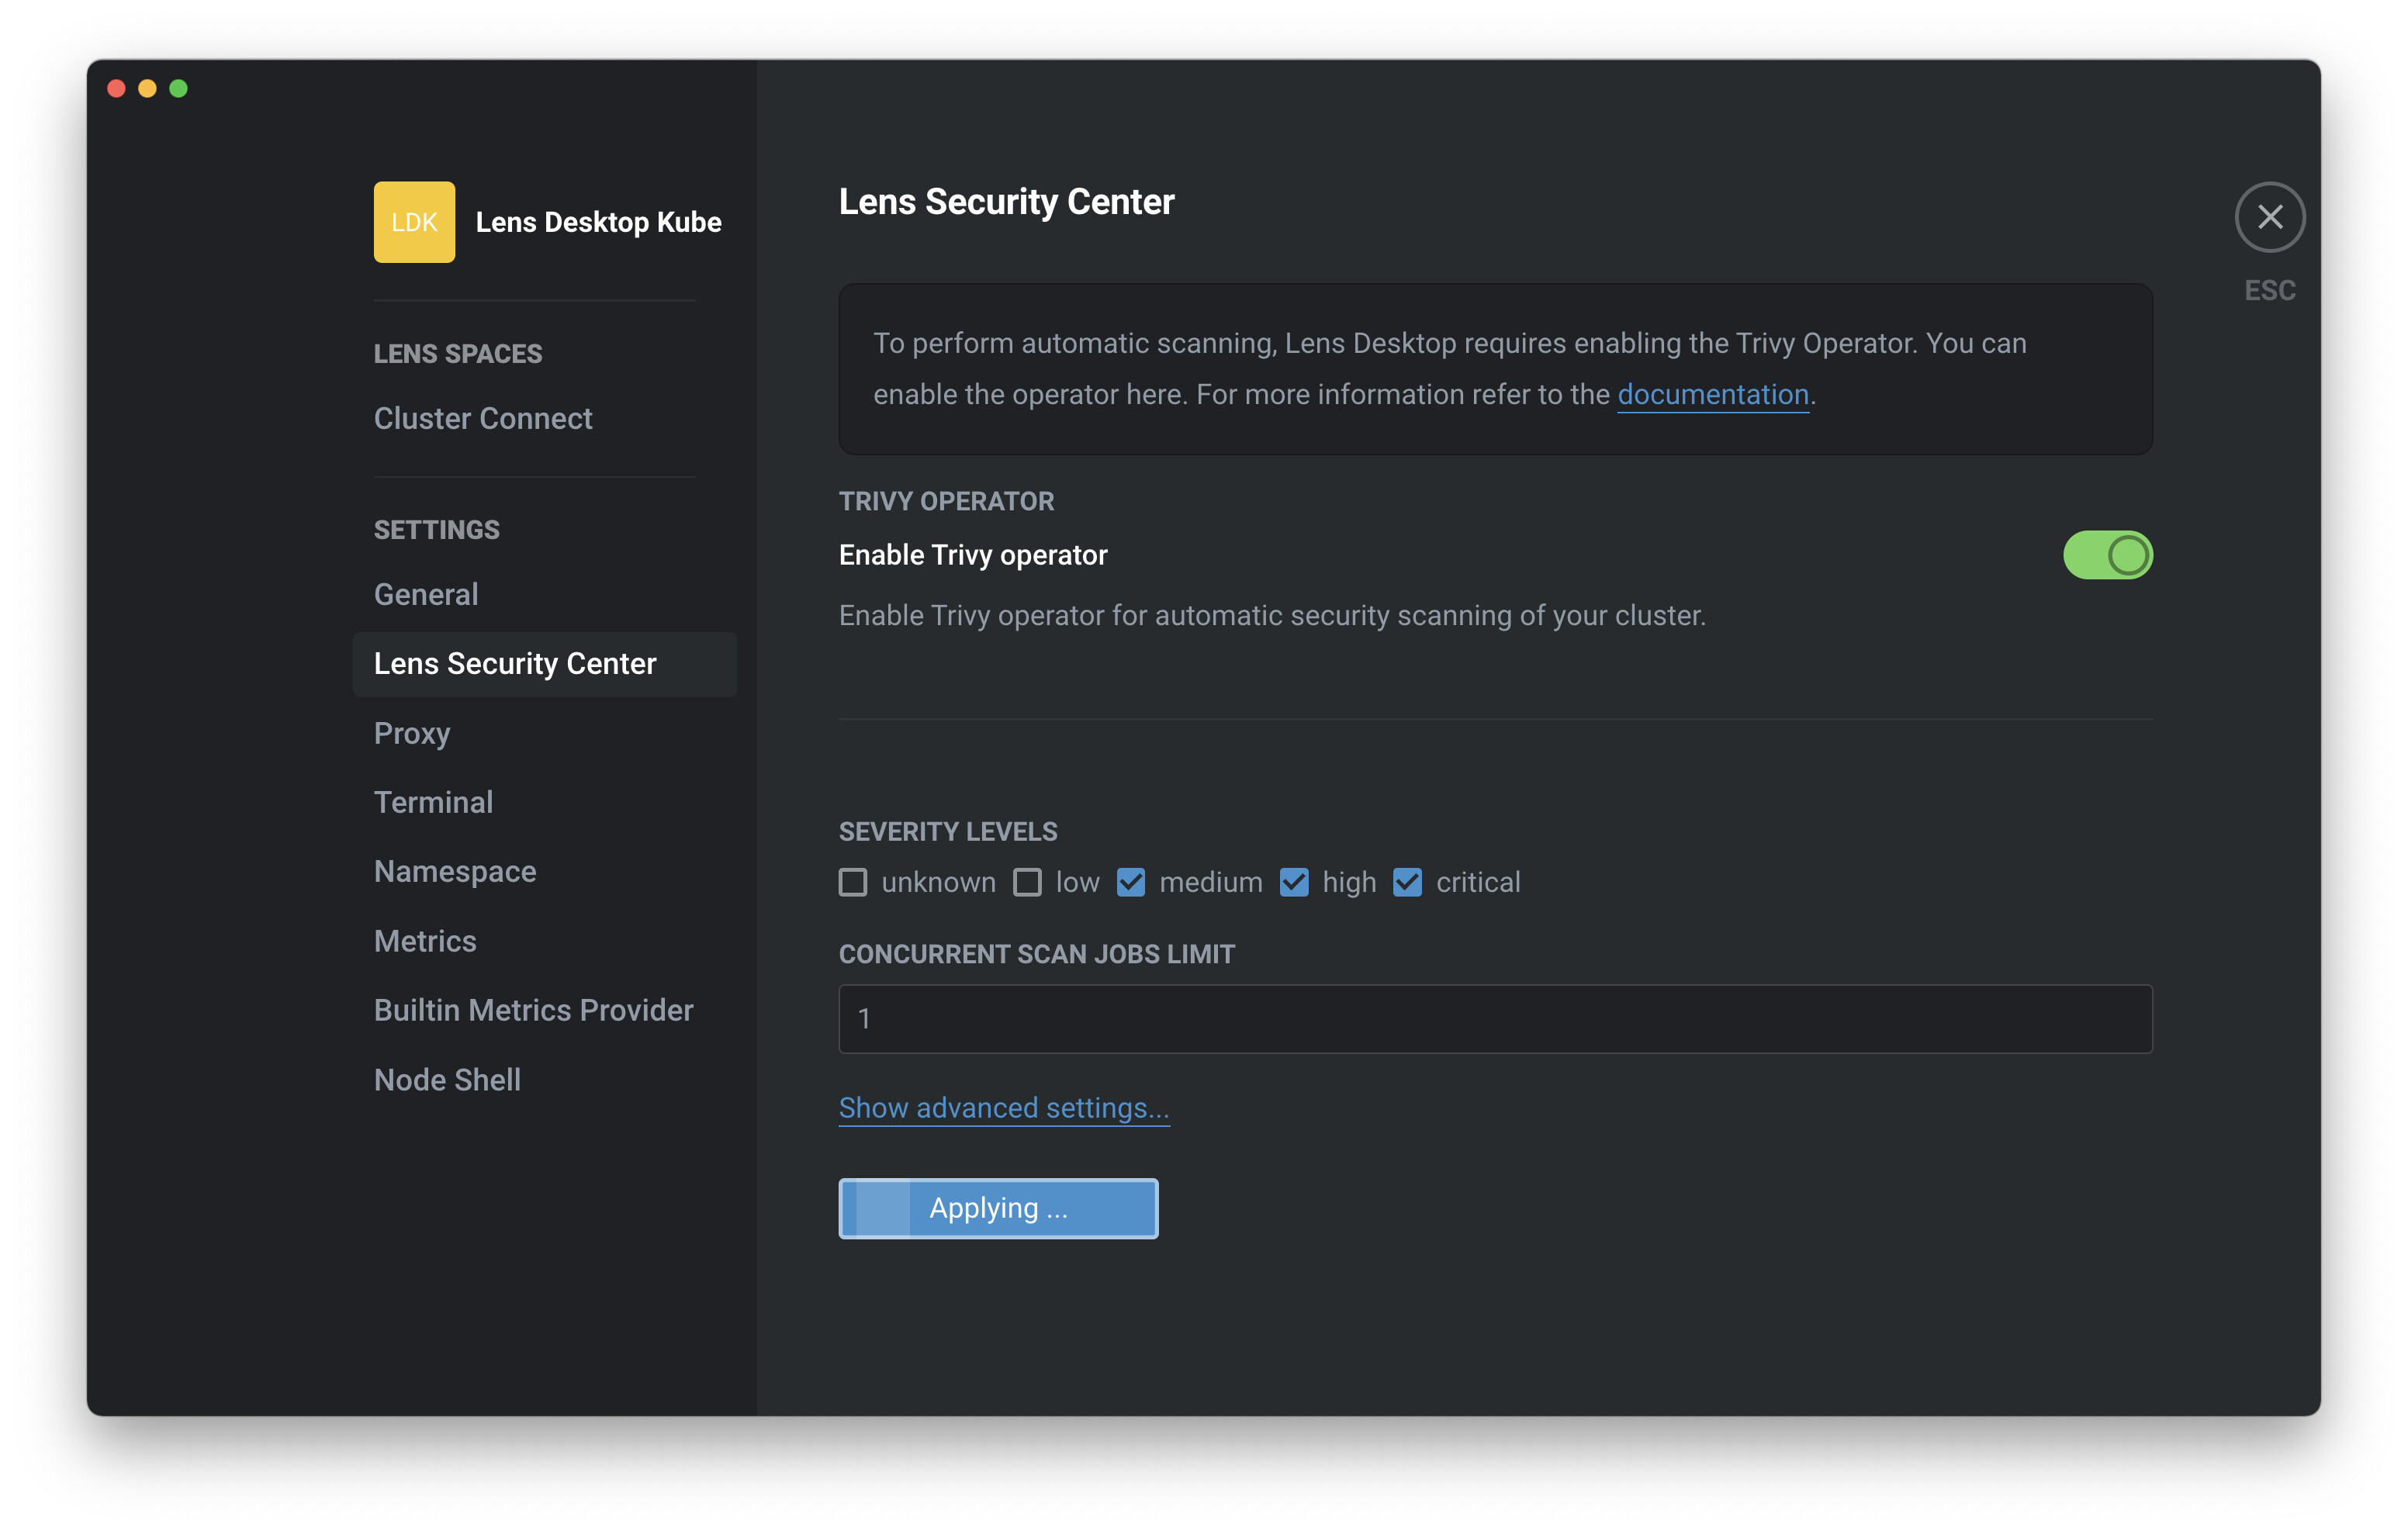2408x1531 pixels.
Task: Click the LDK cluster avatar icon
Action: (x=414, y=222)
